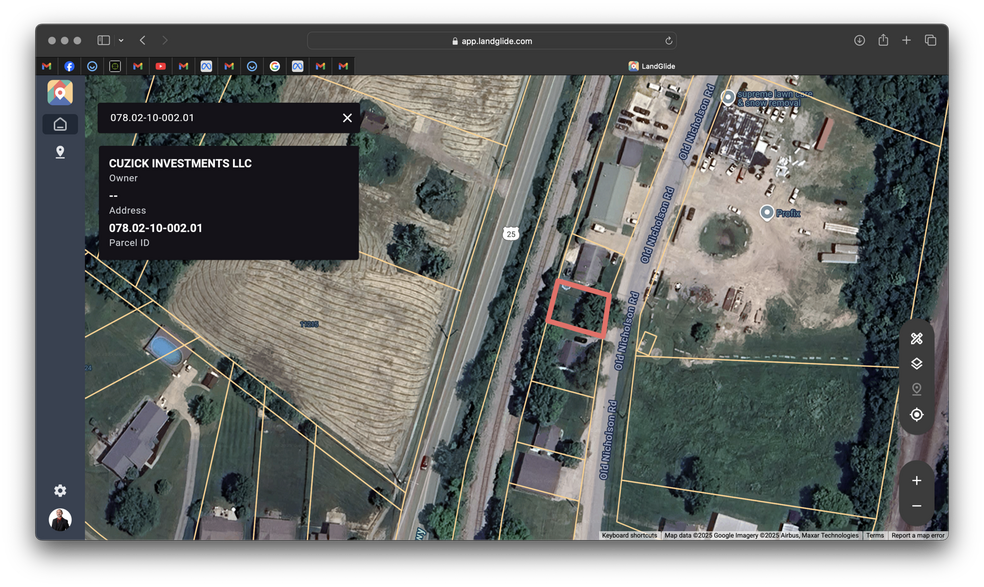984x587 pixels.
Task: Zoom out on the map
Action: pos(916,506)
